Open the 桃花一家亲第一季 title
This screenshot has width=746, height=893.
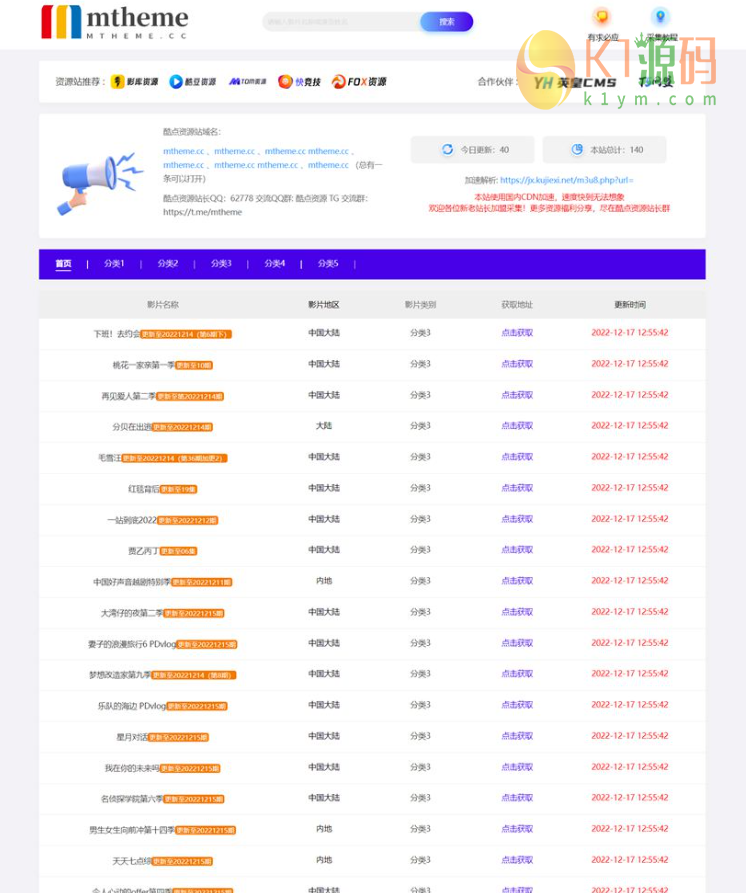(144, 365)
